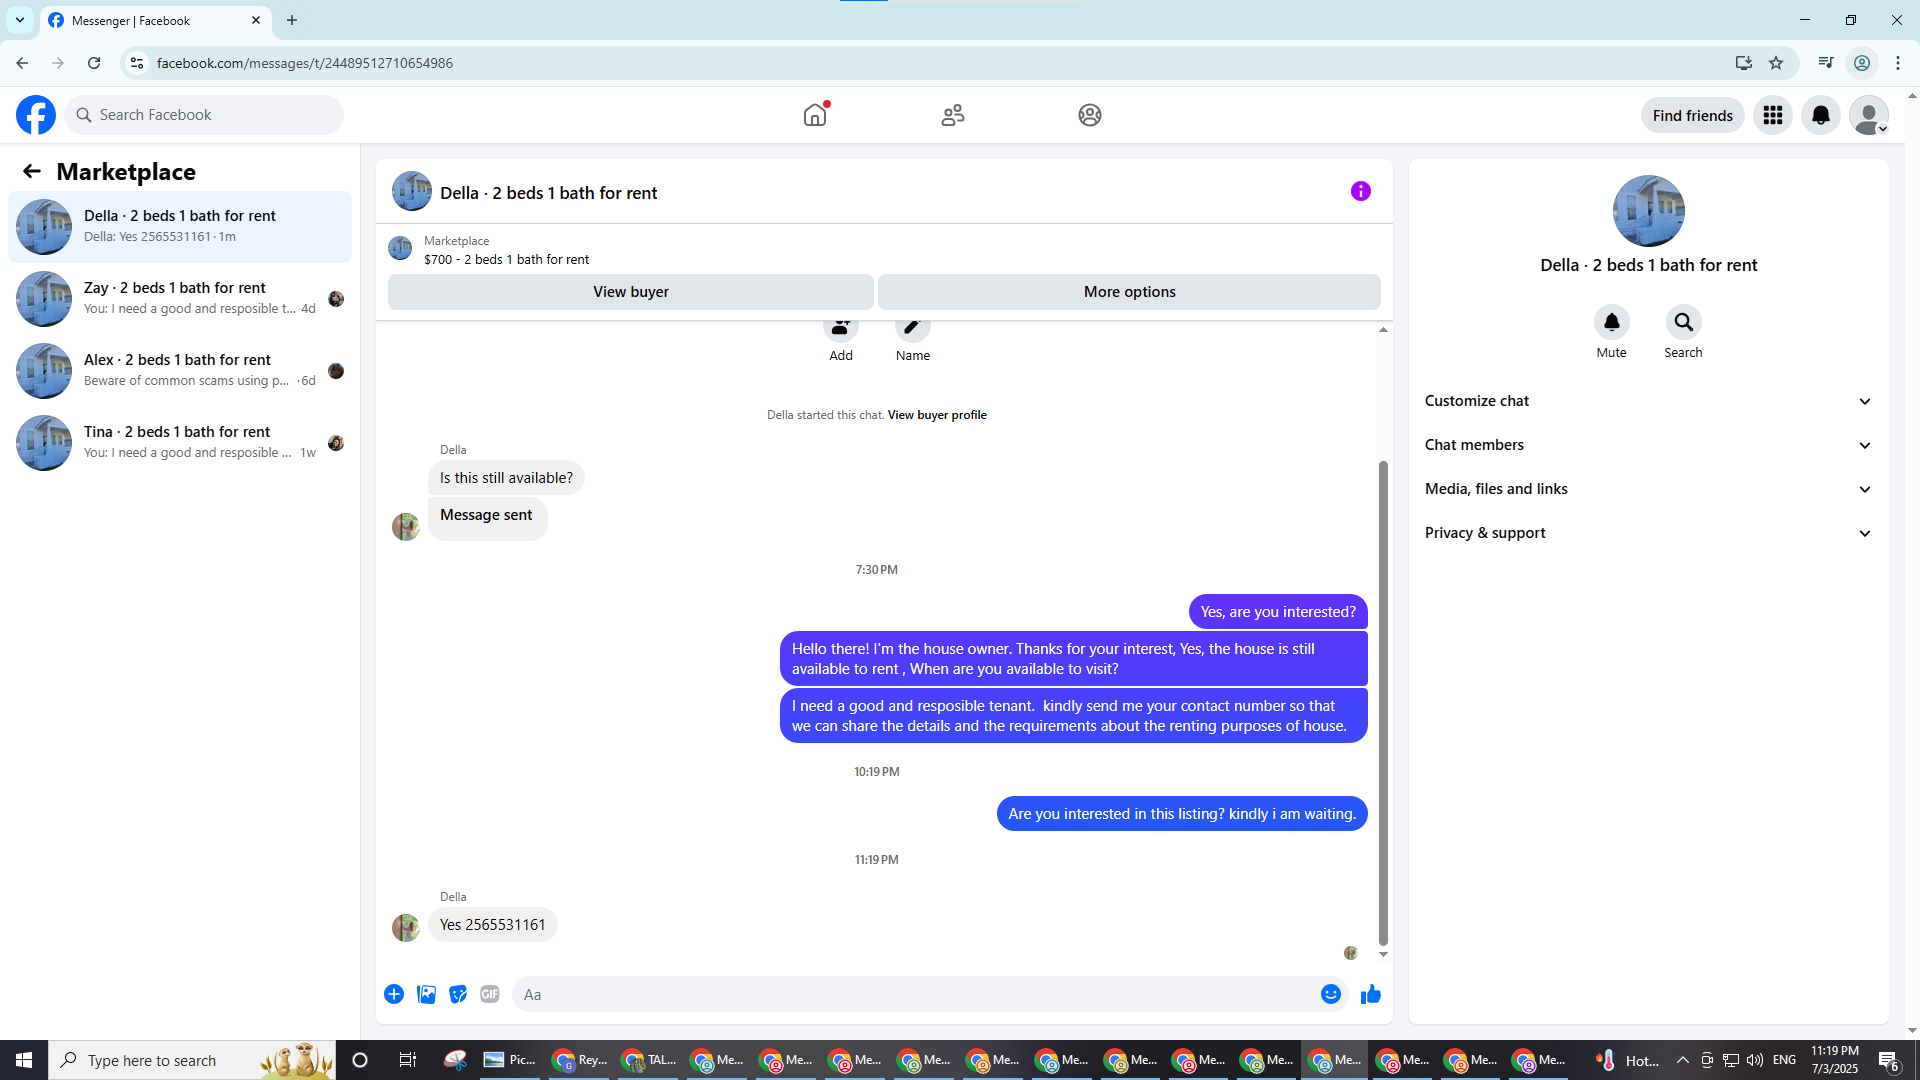Choose a GIF to send

(x=489, y=994)
